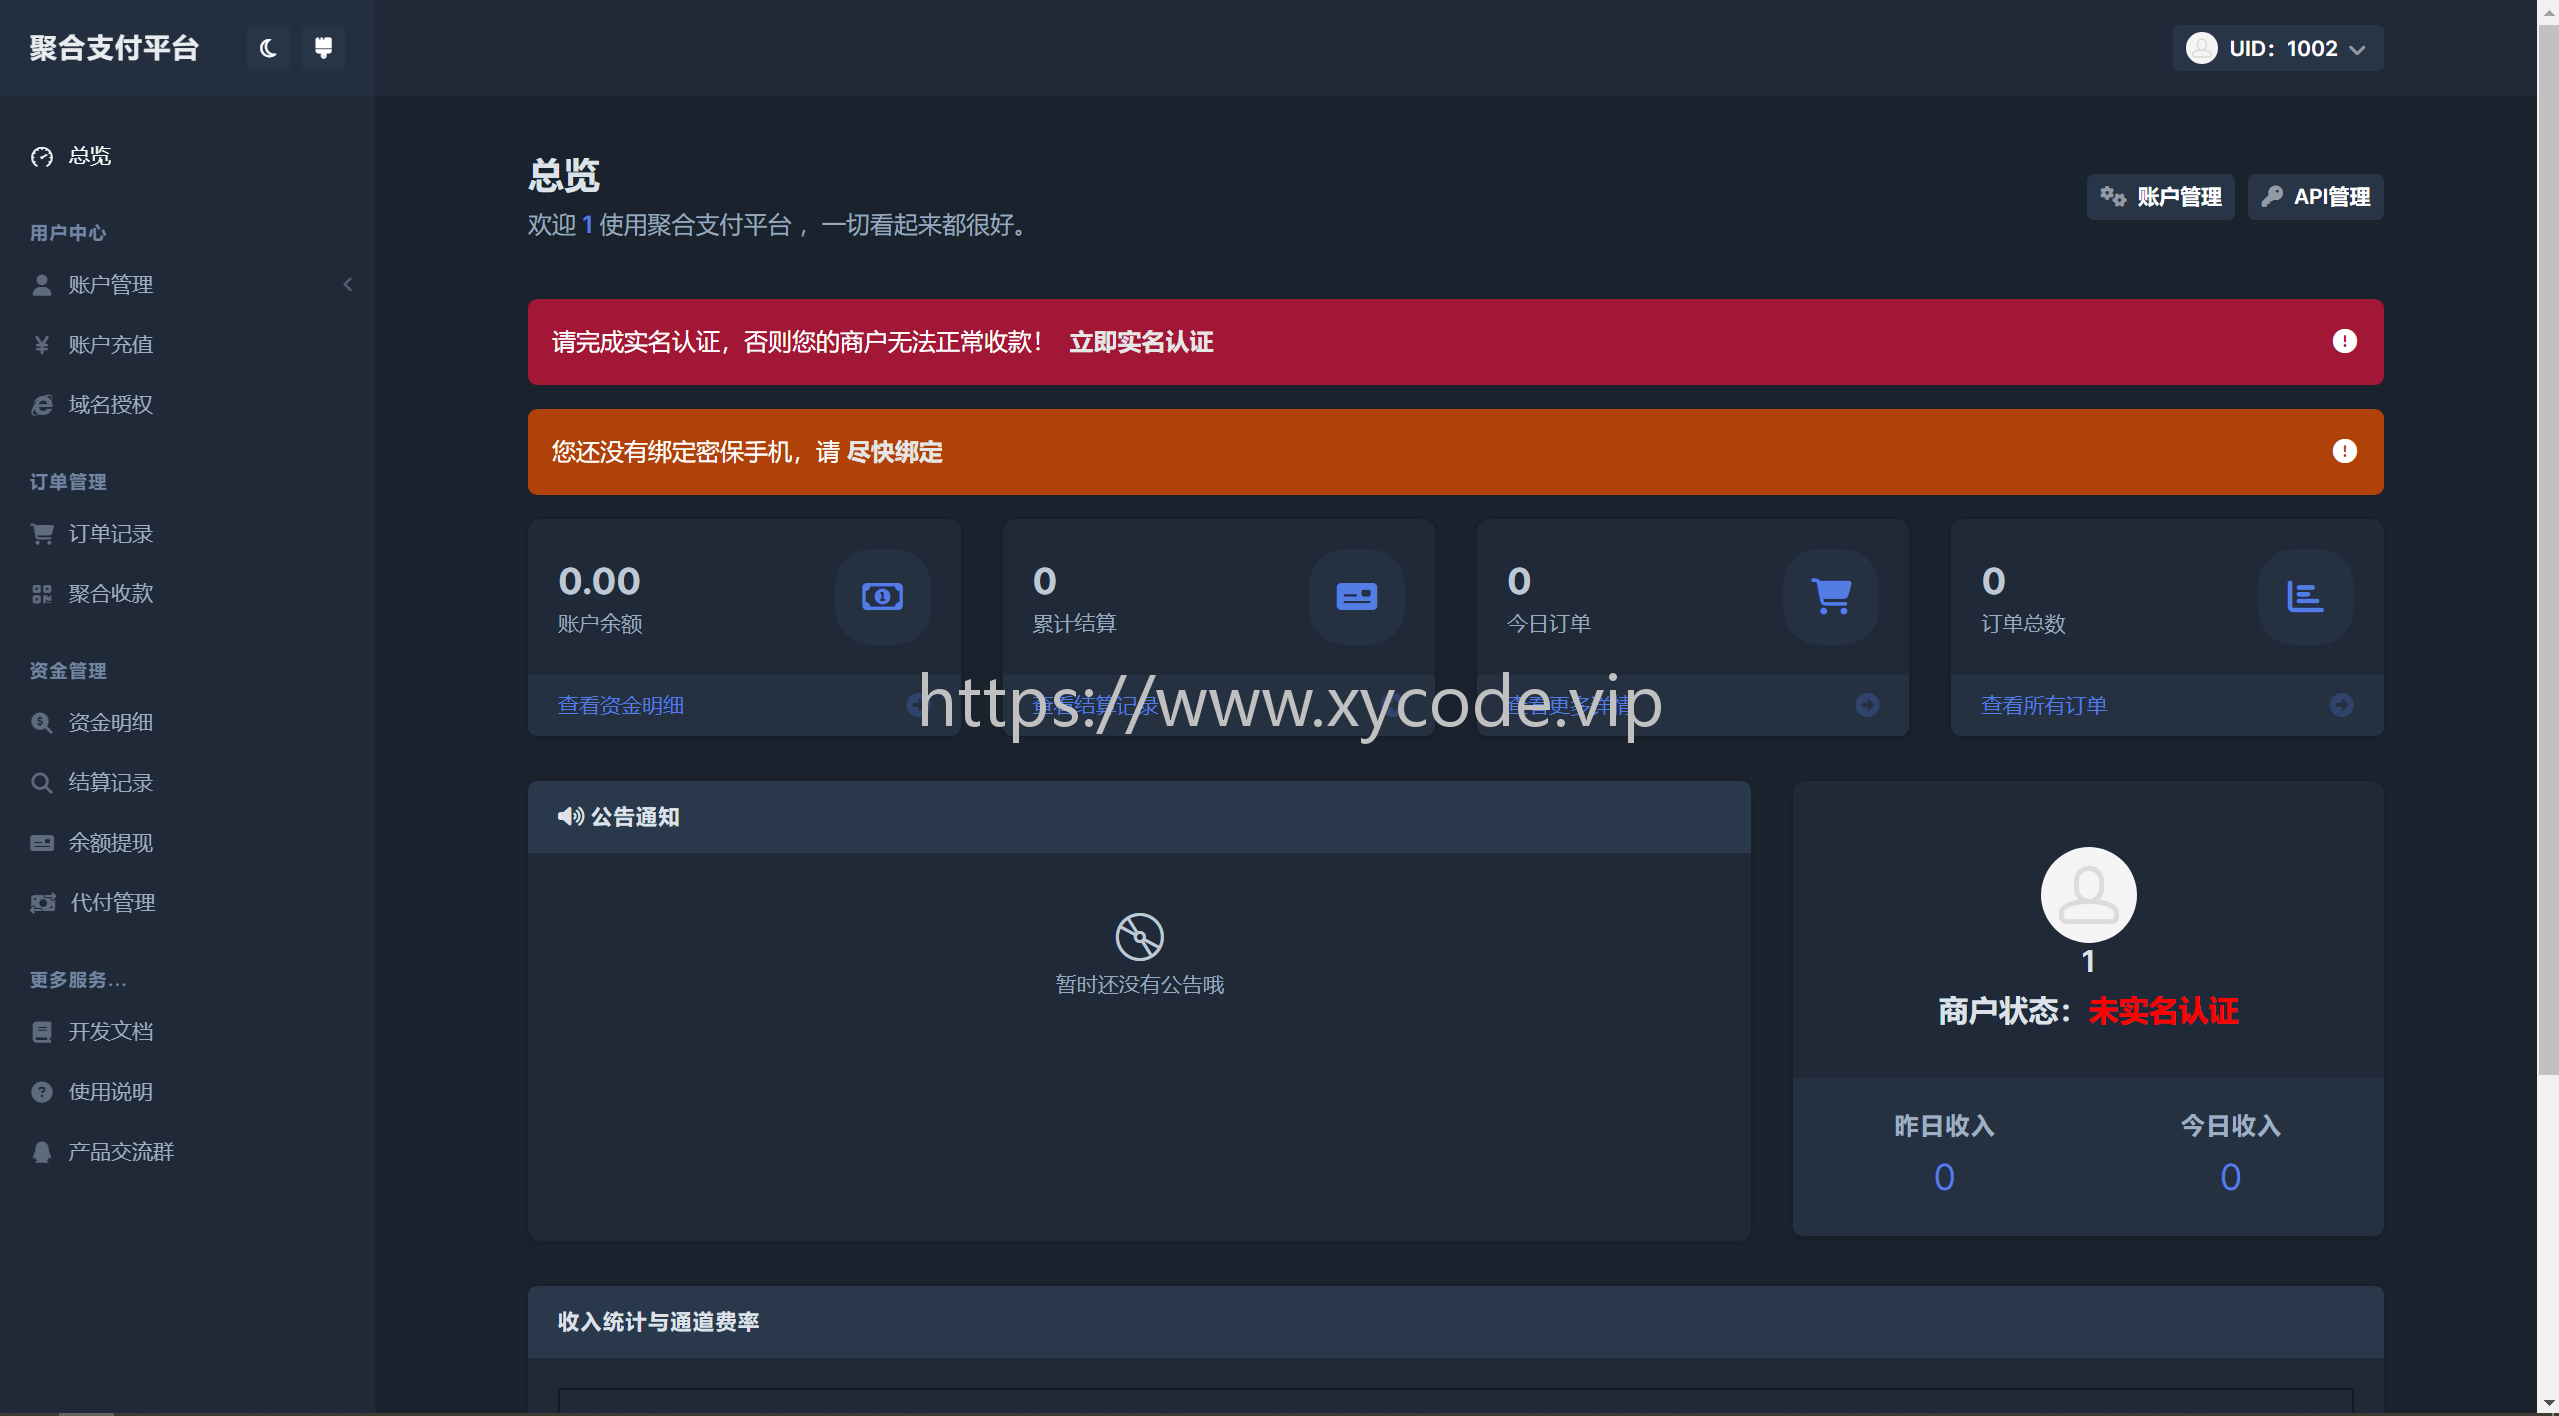This screenshot has height=1416, width=2559.
Task: Click the 收入统计与通道费率 panel header
Action: [1455, 1322]
